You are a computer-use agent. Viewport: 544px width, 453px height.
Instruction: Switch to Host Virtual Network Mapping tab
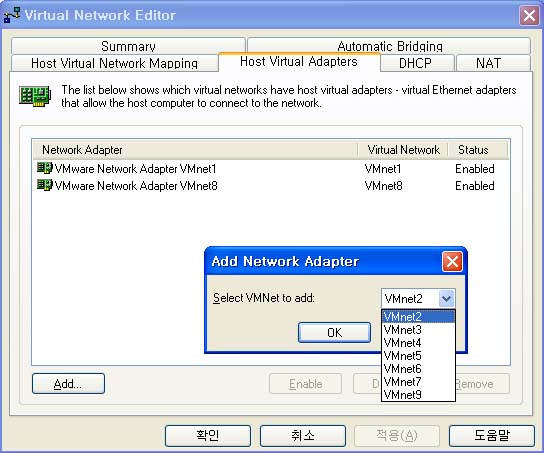point(114,63)
